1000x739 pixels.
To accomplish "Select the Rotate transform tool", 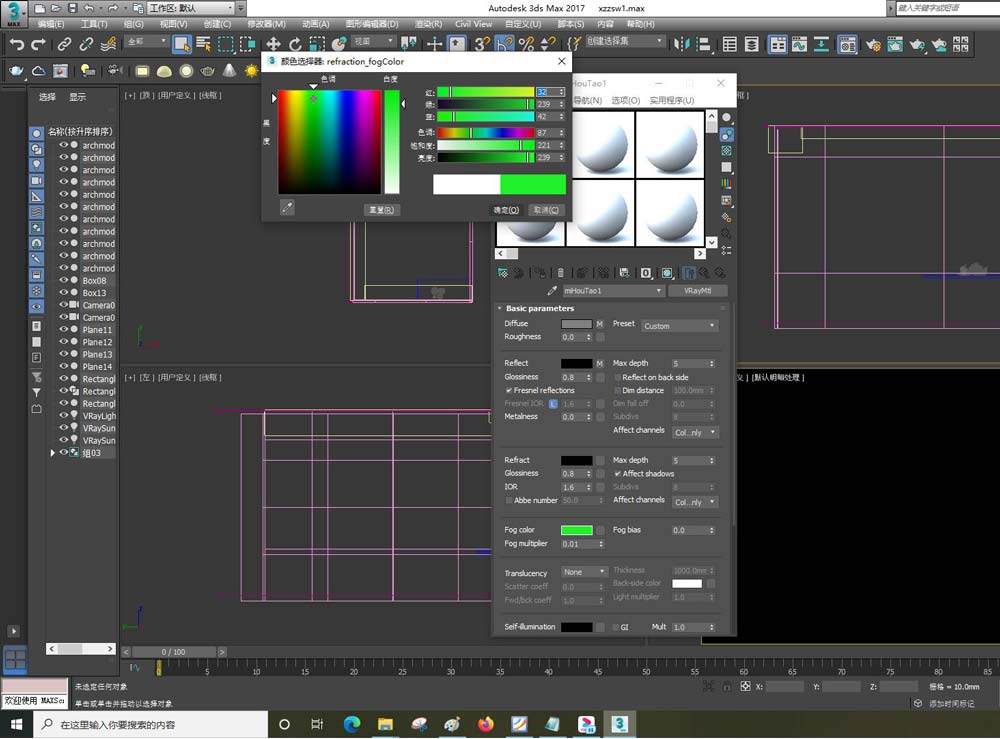I will (x=295, y=44).
